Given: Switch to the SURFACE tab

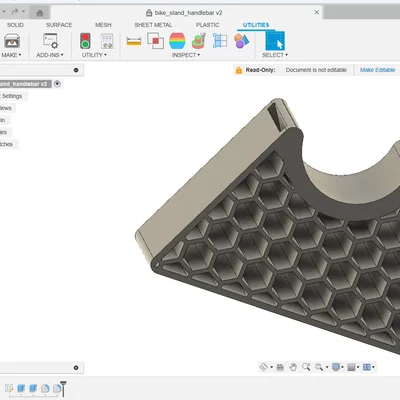Looking at the screenshot, I should (59, 25).
